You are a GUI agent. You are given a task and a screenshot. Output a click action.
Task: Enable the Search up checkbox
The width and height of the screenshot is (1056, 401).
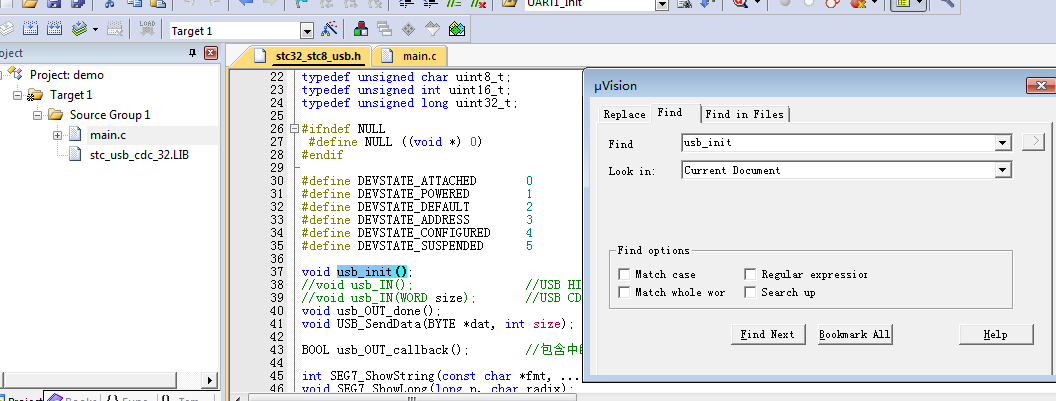(750, 292)
